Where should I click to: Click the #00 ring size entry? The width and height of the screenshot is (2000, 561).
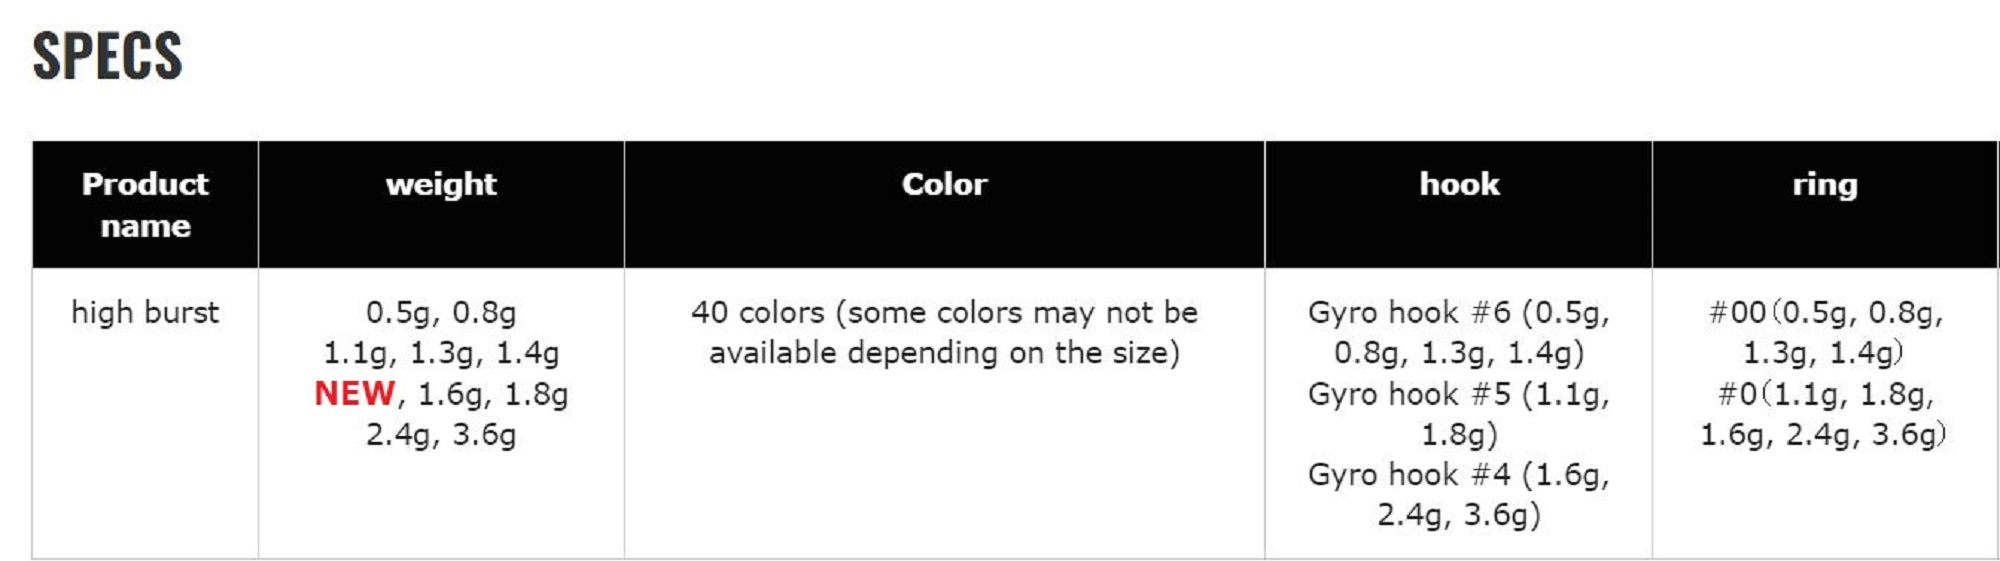[1825, 332]
